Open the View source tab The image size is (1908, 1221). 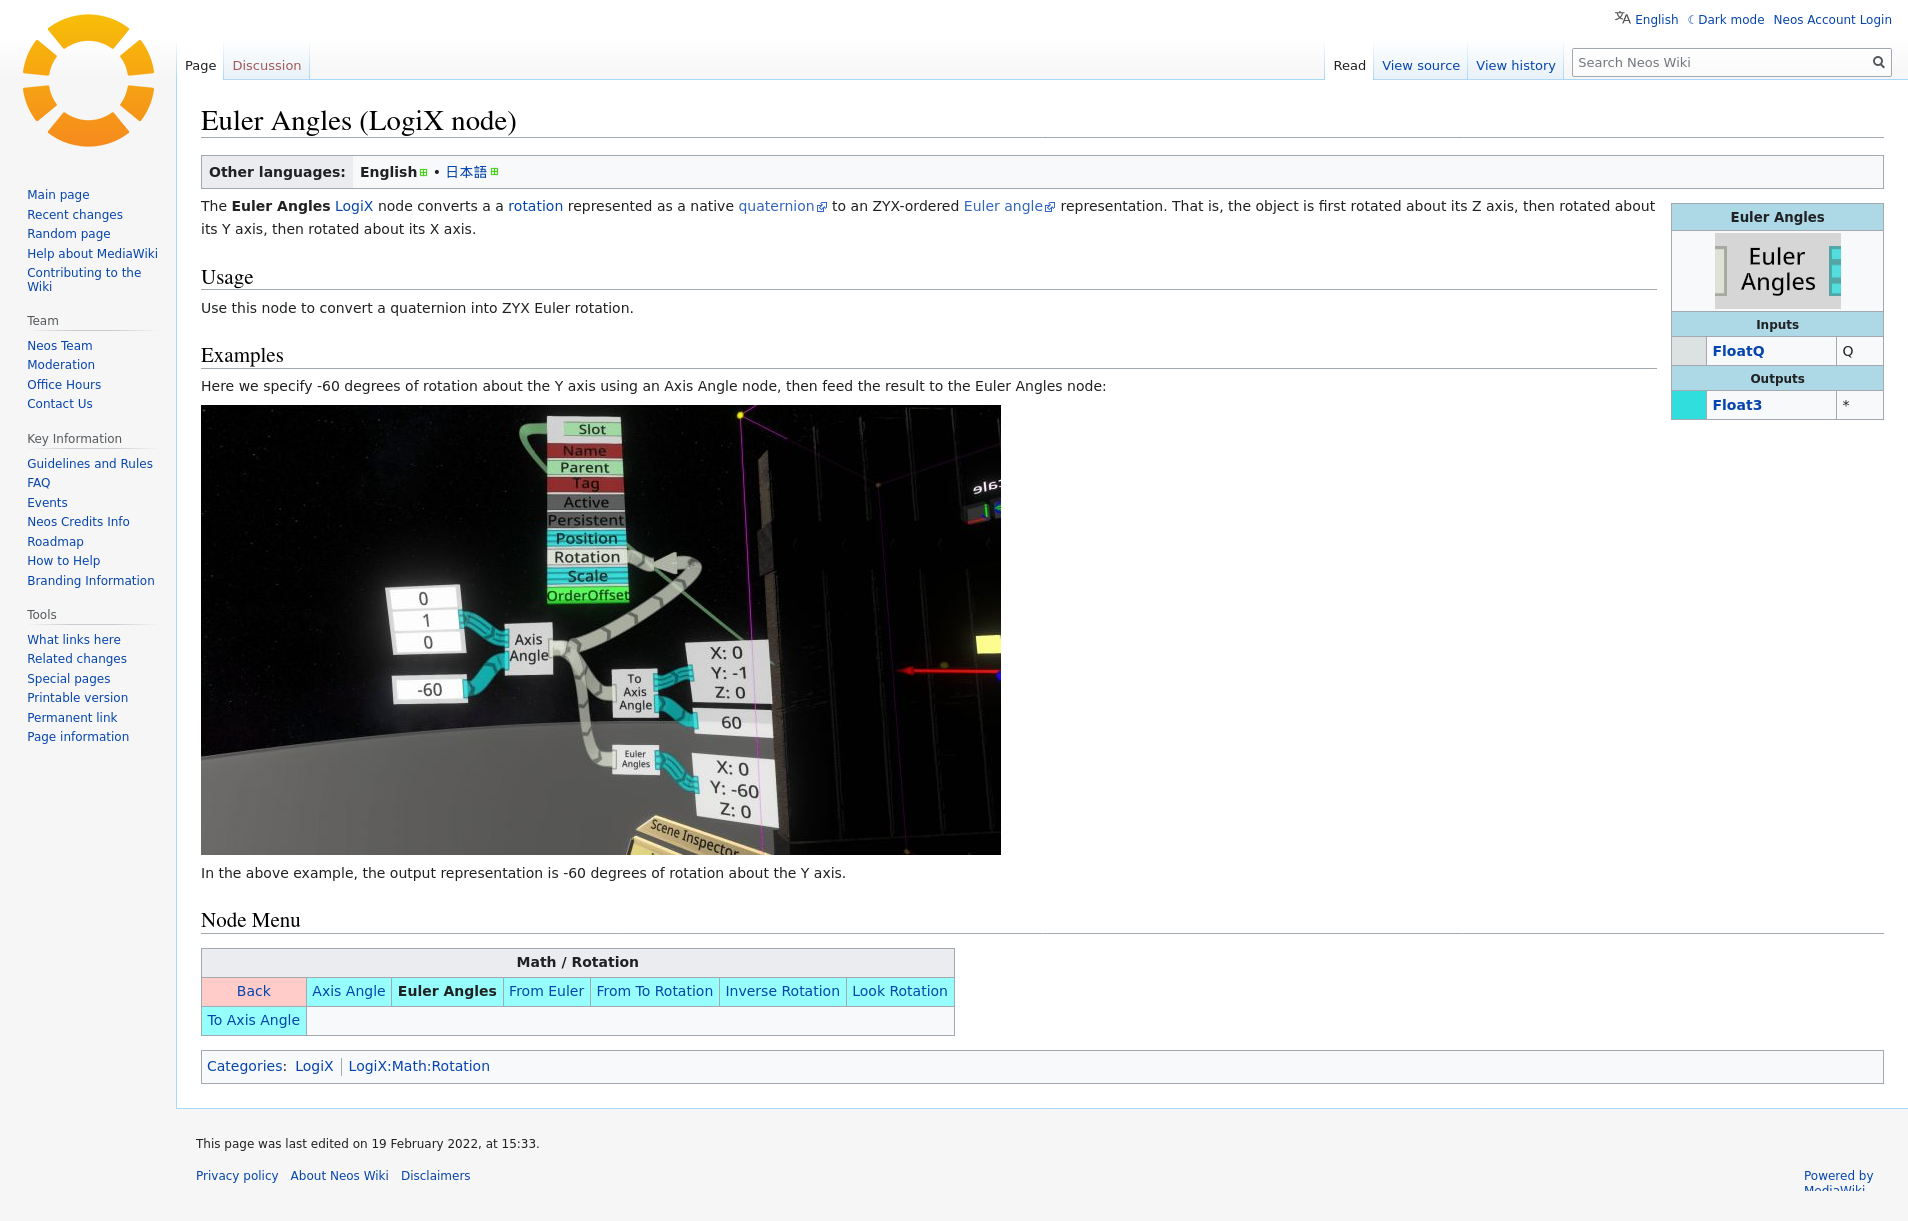coord(1420,66)
